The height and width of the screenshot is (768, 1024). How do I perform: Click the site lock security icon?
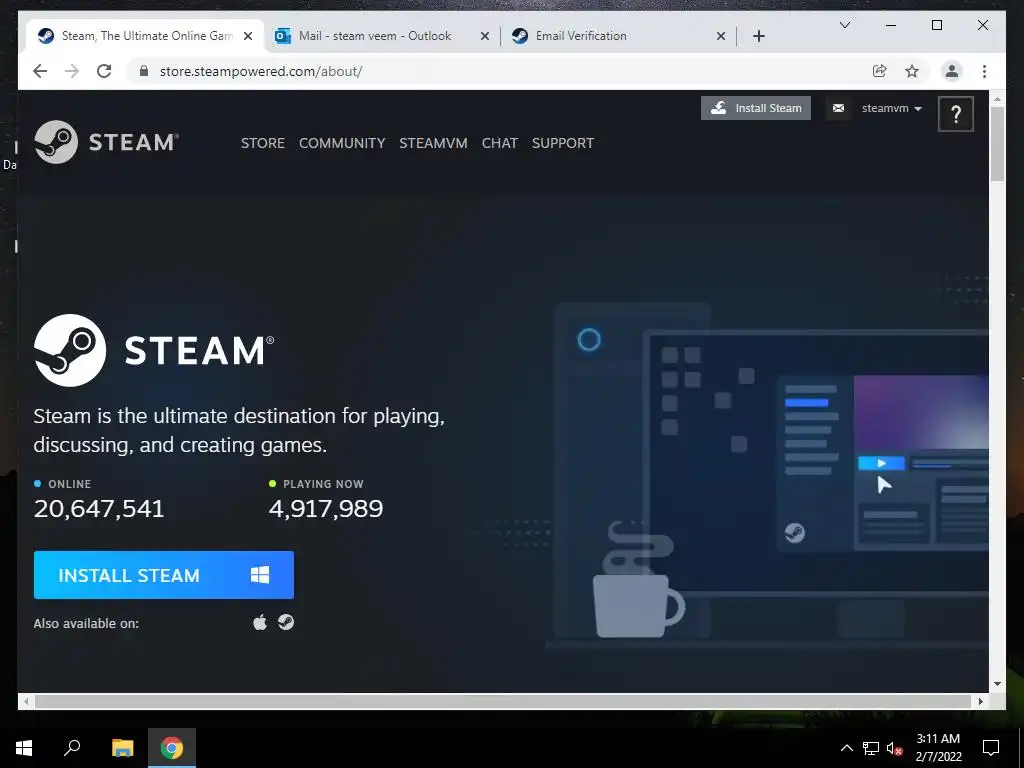144,71
